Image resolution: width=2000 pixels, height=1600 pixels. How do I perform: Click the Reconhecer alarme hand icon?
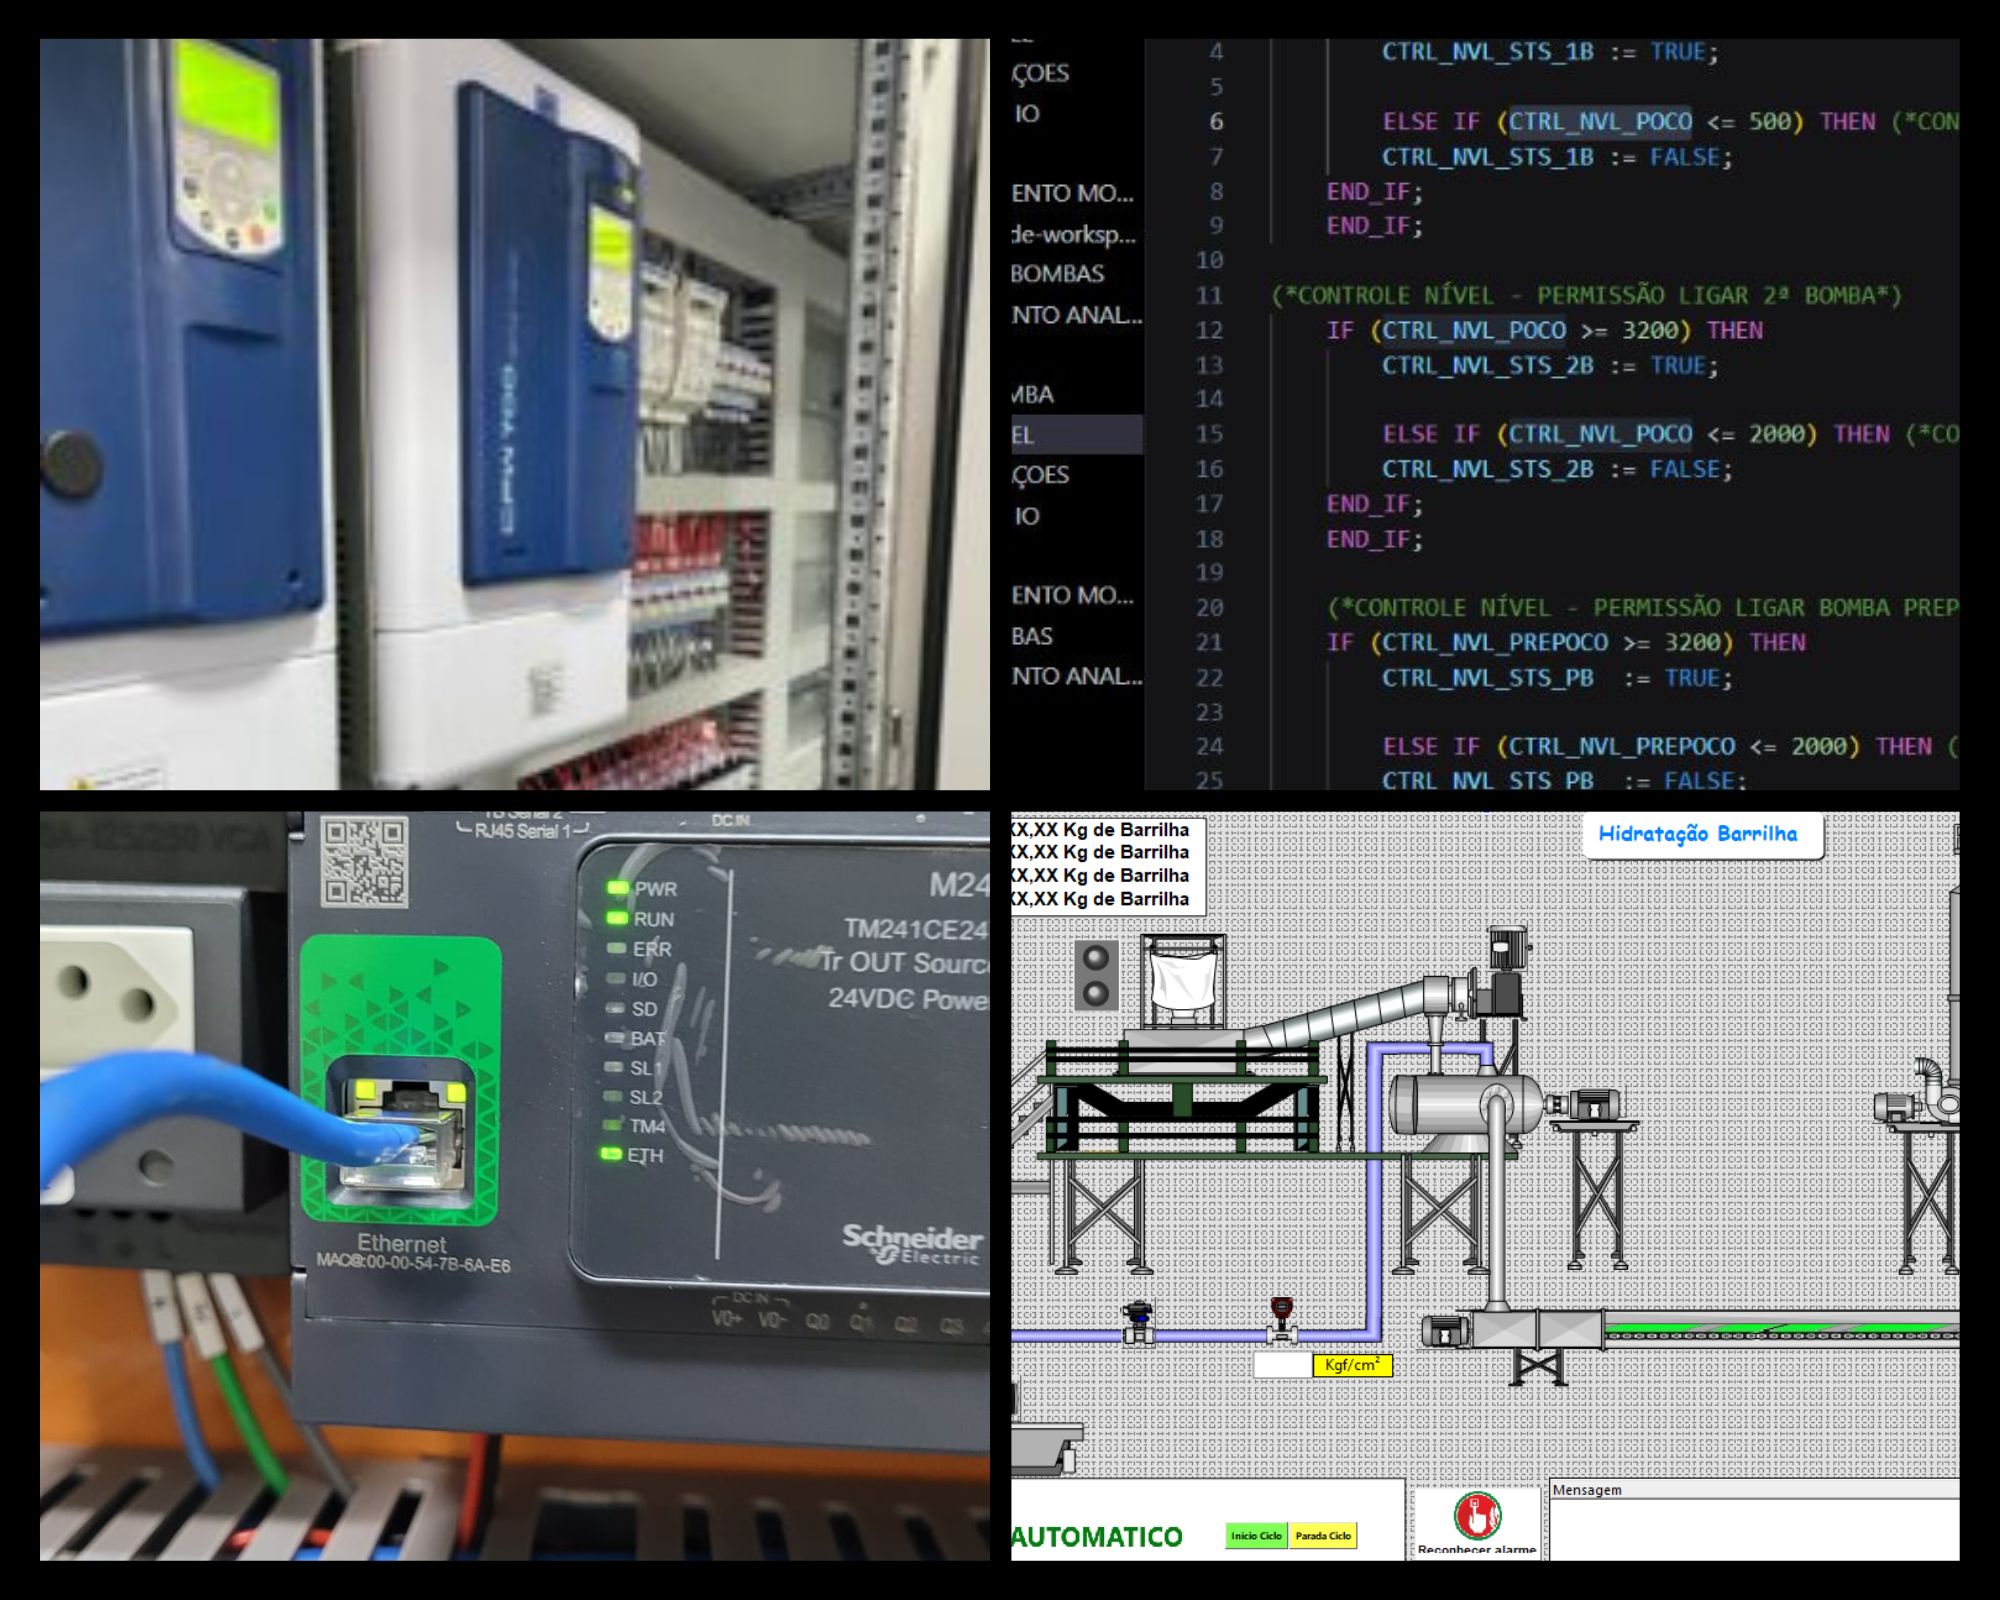click(x=1477, y=1515)
